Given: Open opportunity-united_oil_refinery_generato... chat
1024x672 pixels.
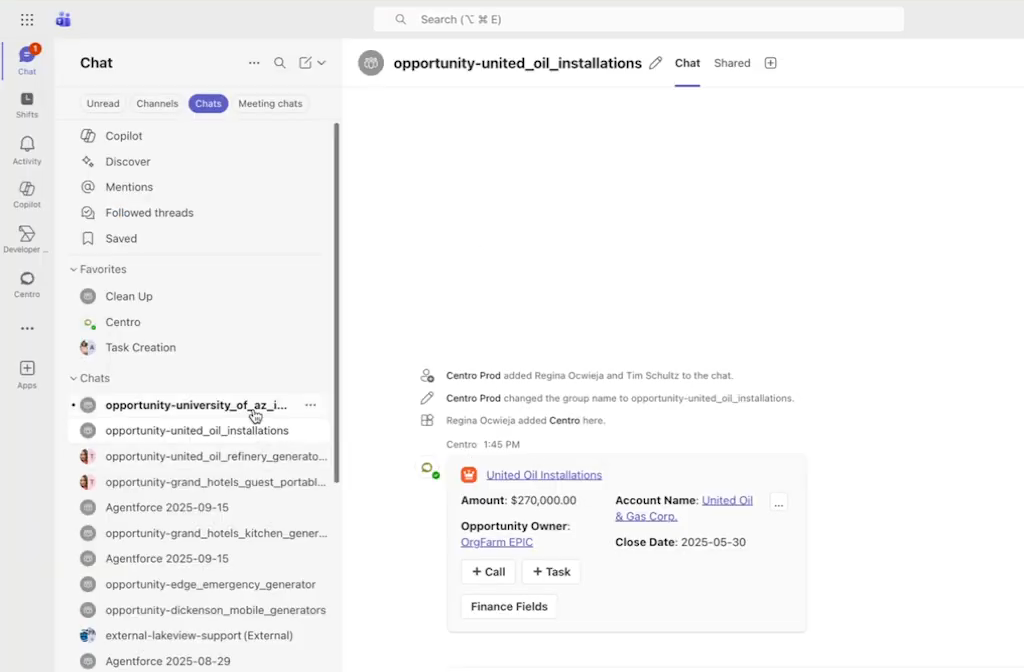Looking at the screenshot, I should tap(199, 456).
